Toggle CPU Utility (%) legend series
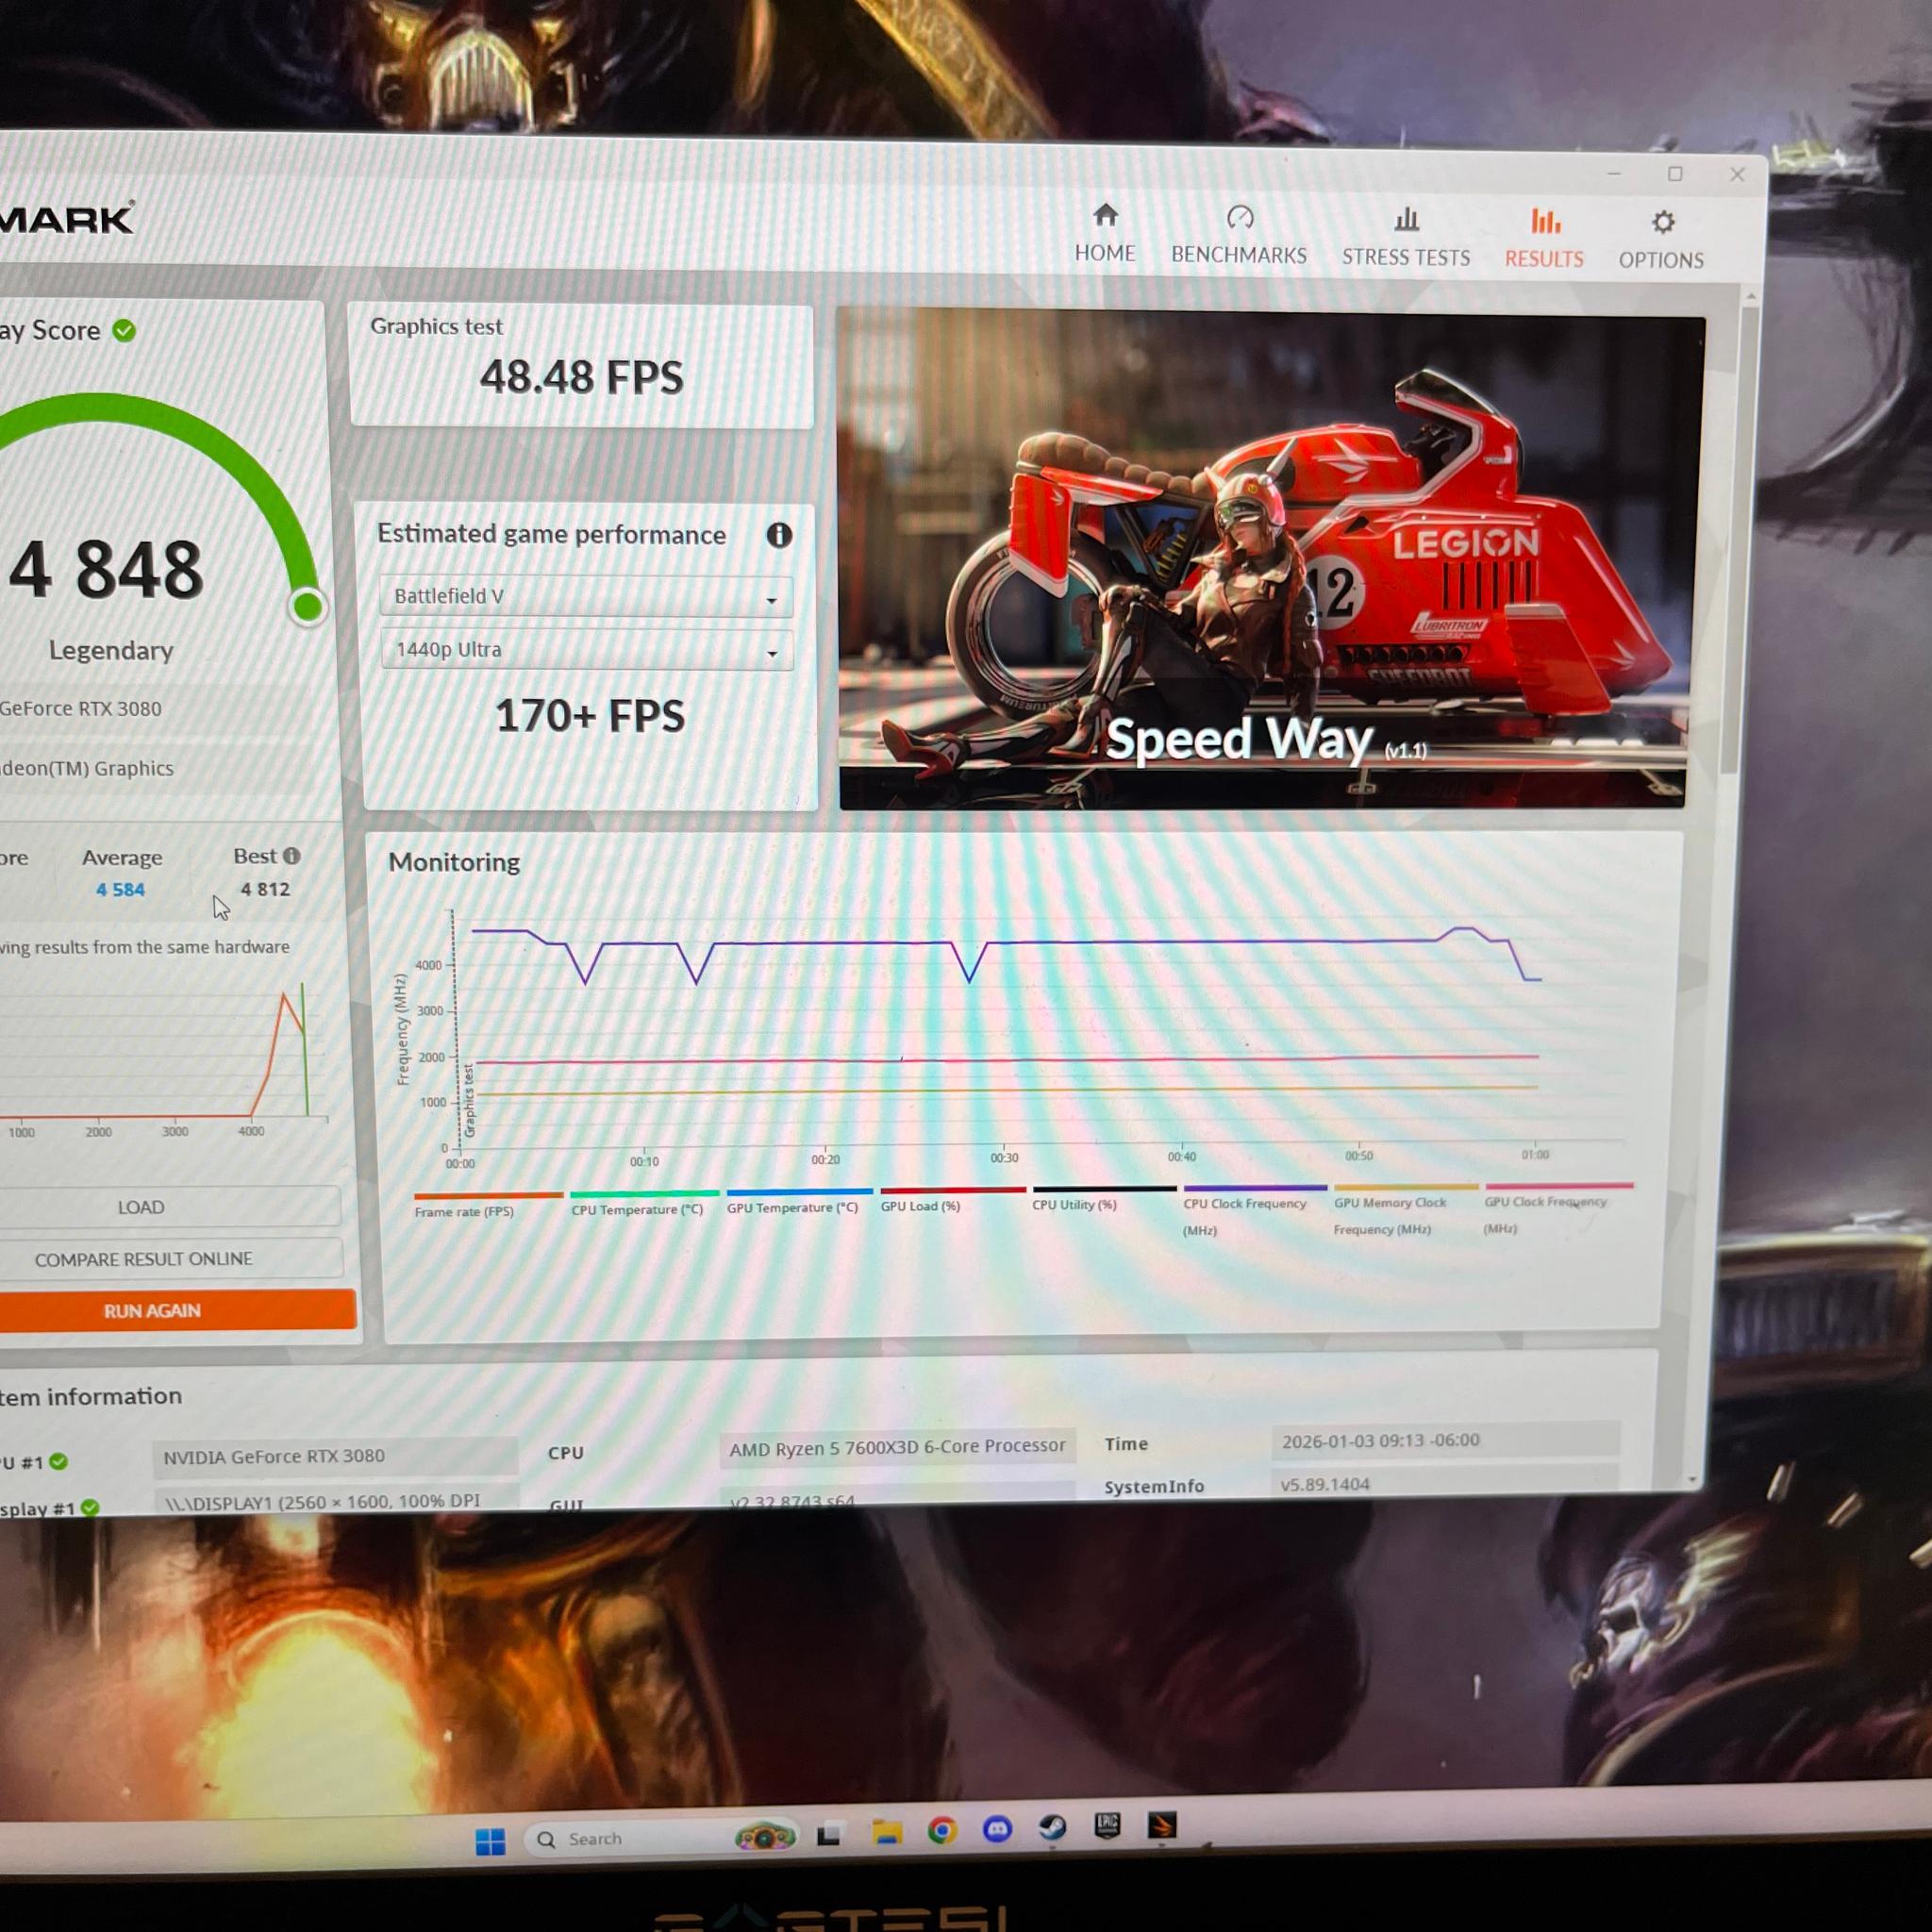Image resolution: width=1932 pixels, height=1932 pixels. [1103, 1197]
